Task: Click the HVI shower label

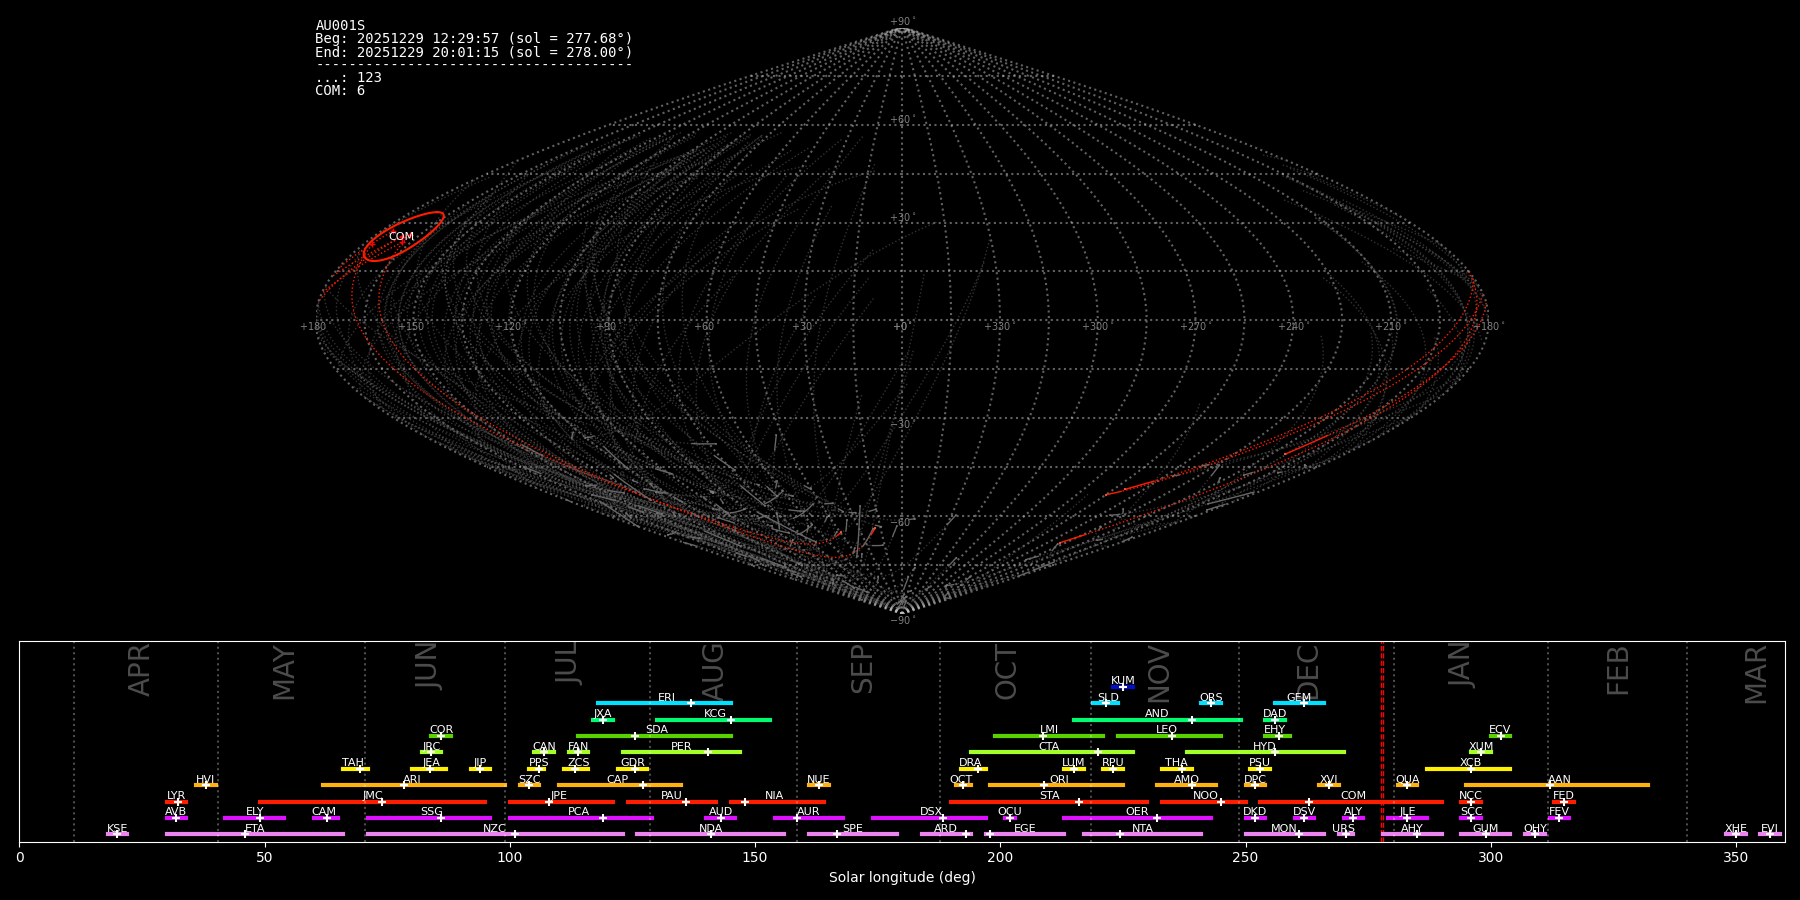Action: coord(205,779)
